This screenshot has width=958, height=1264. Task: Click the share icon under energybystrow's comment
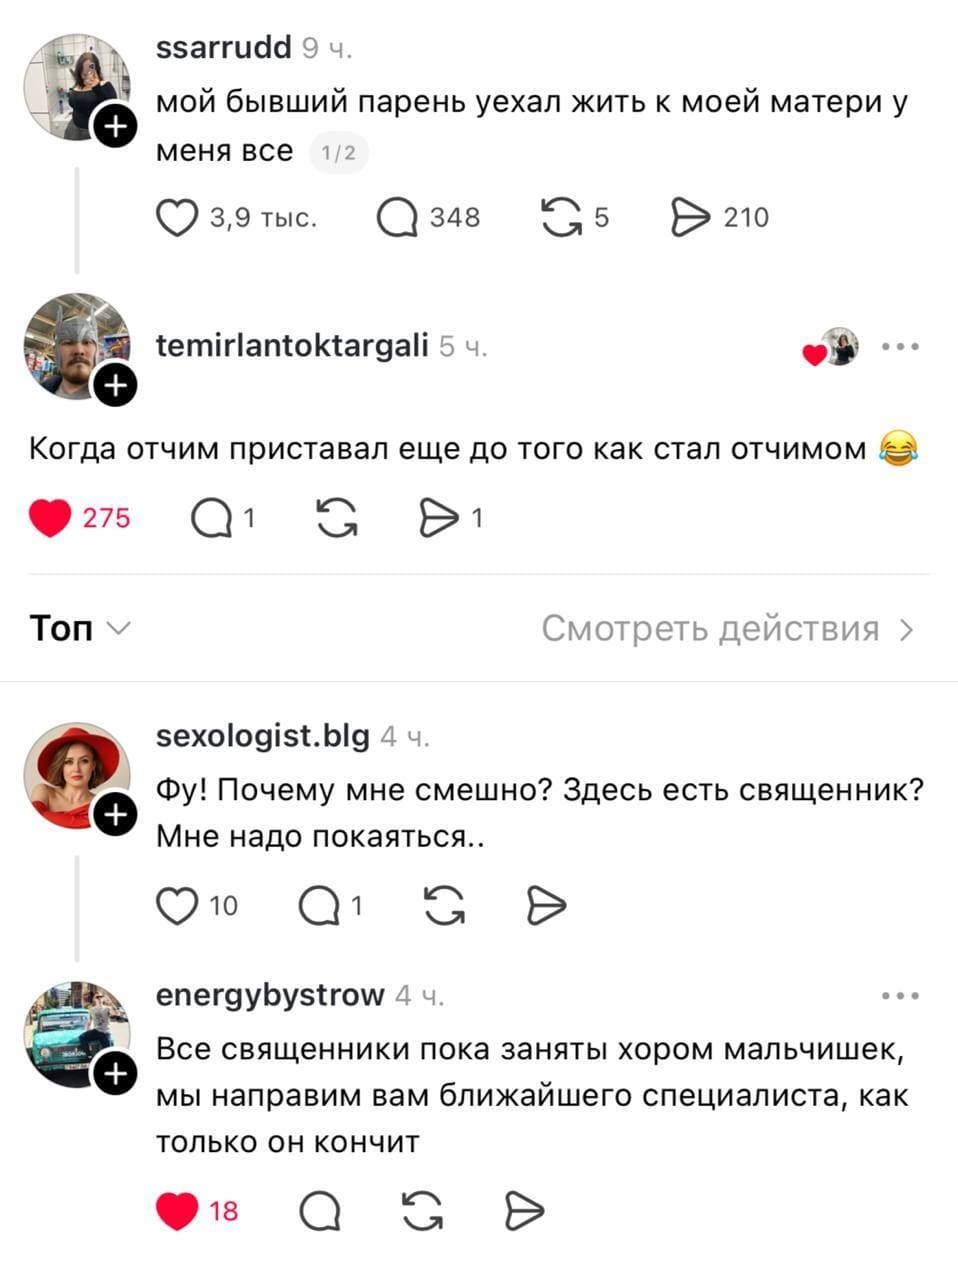pyautogui.click(x=521, y=1212)
